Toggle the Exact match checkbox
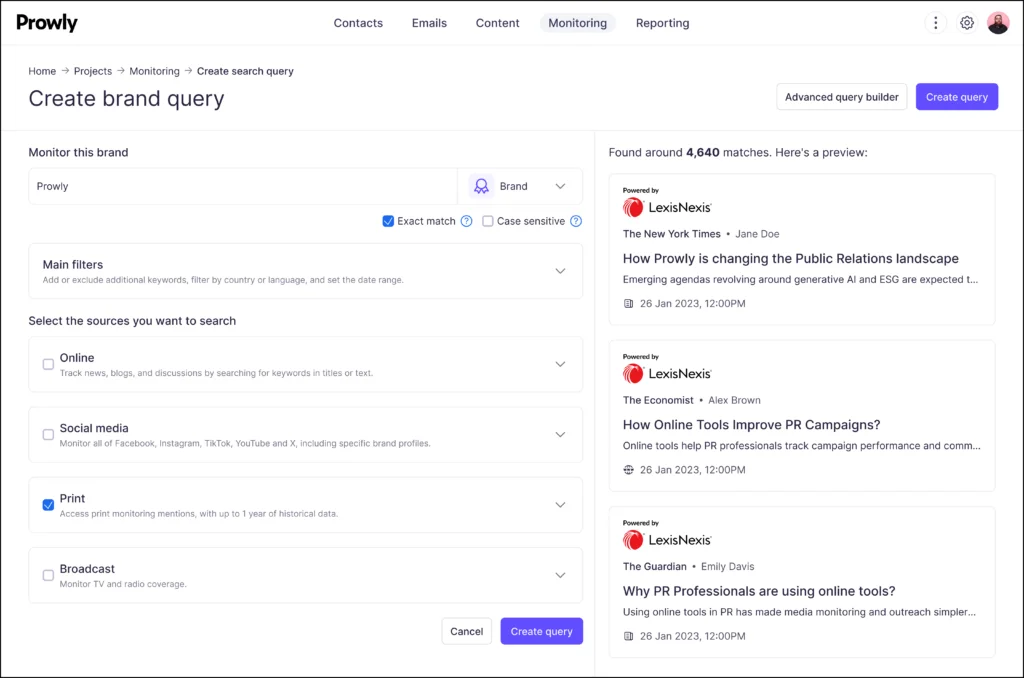 pos(388,221)
